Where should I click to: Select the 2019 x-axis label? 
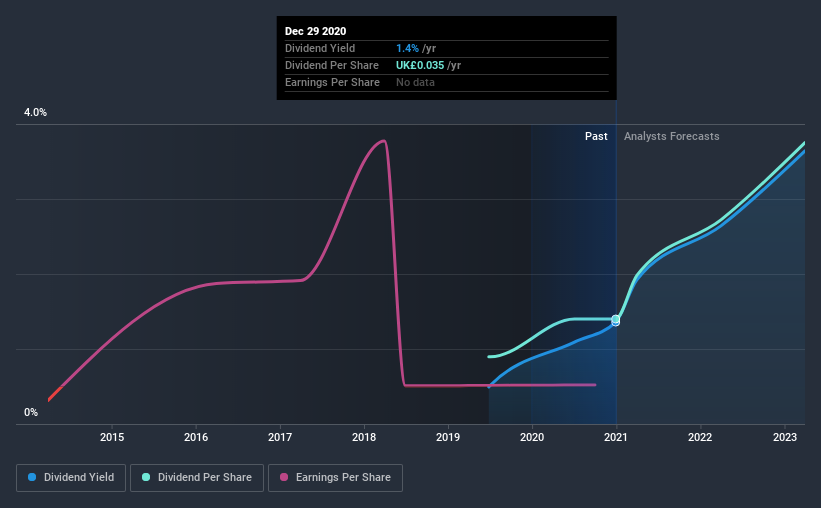pyautogui.click(x=448, y=437)
